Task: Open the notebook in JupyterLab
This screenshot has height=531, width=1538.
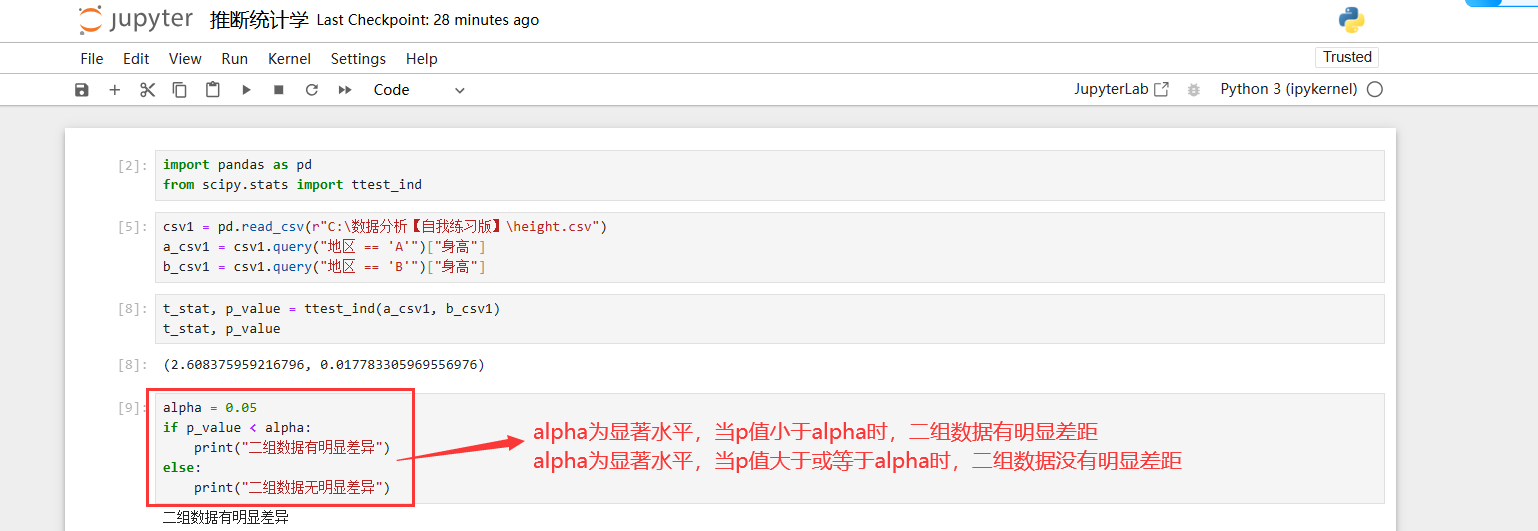Action: tap(1121, 89)
